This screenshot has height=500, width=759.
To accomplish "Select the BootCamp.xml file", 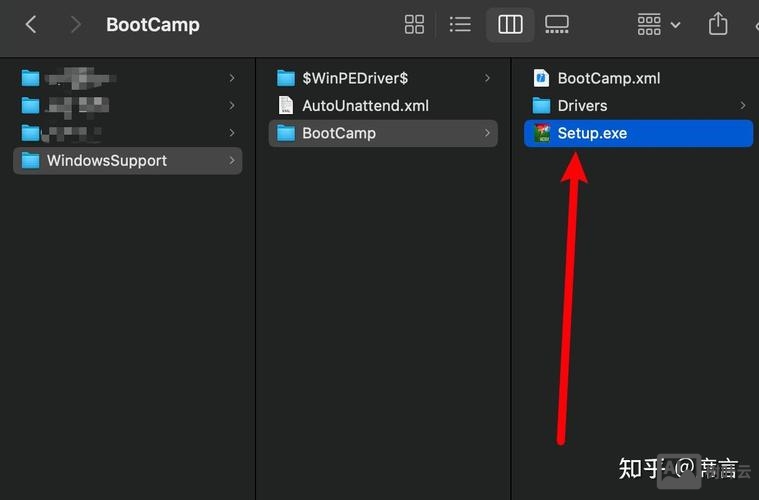I will (608, 78).
